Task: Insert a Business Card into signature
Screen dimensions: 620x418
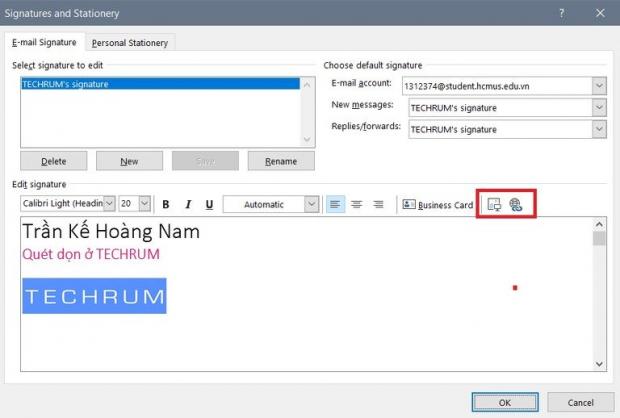Action: click(x=437, y=204)
